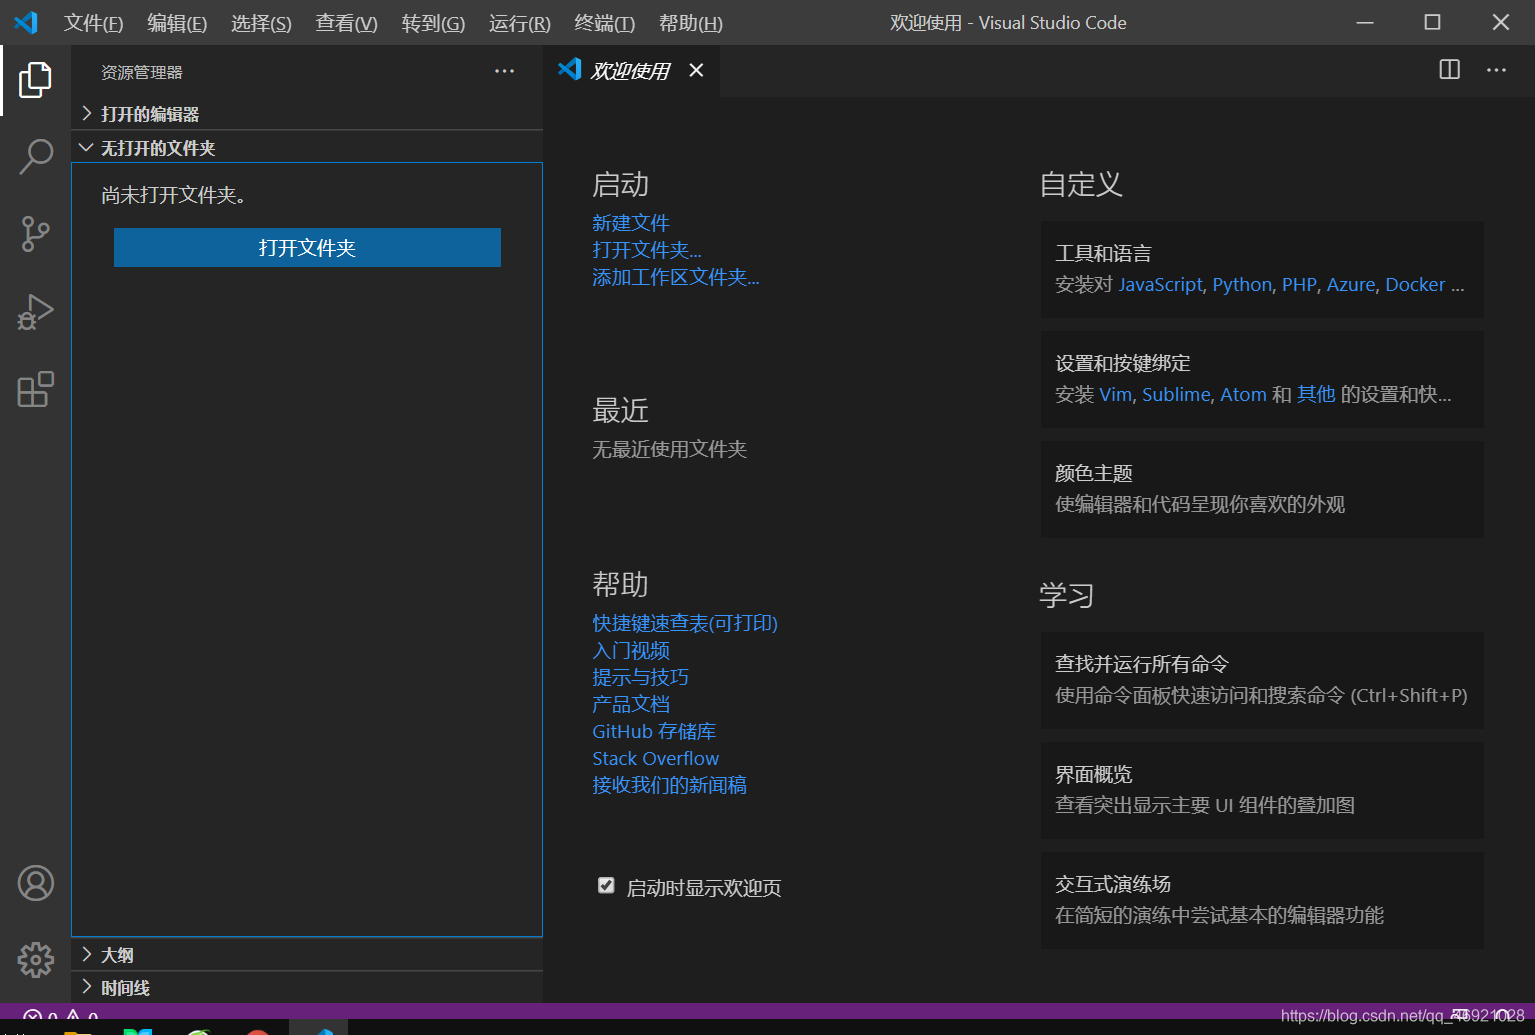The image size is (1535, 1035).
Task: Click the Docker link in 工具和语言
Action: coord(1415,285)
